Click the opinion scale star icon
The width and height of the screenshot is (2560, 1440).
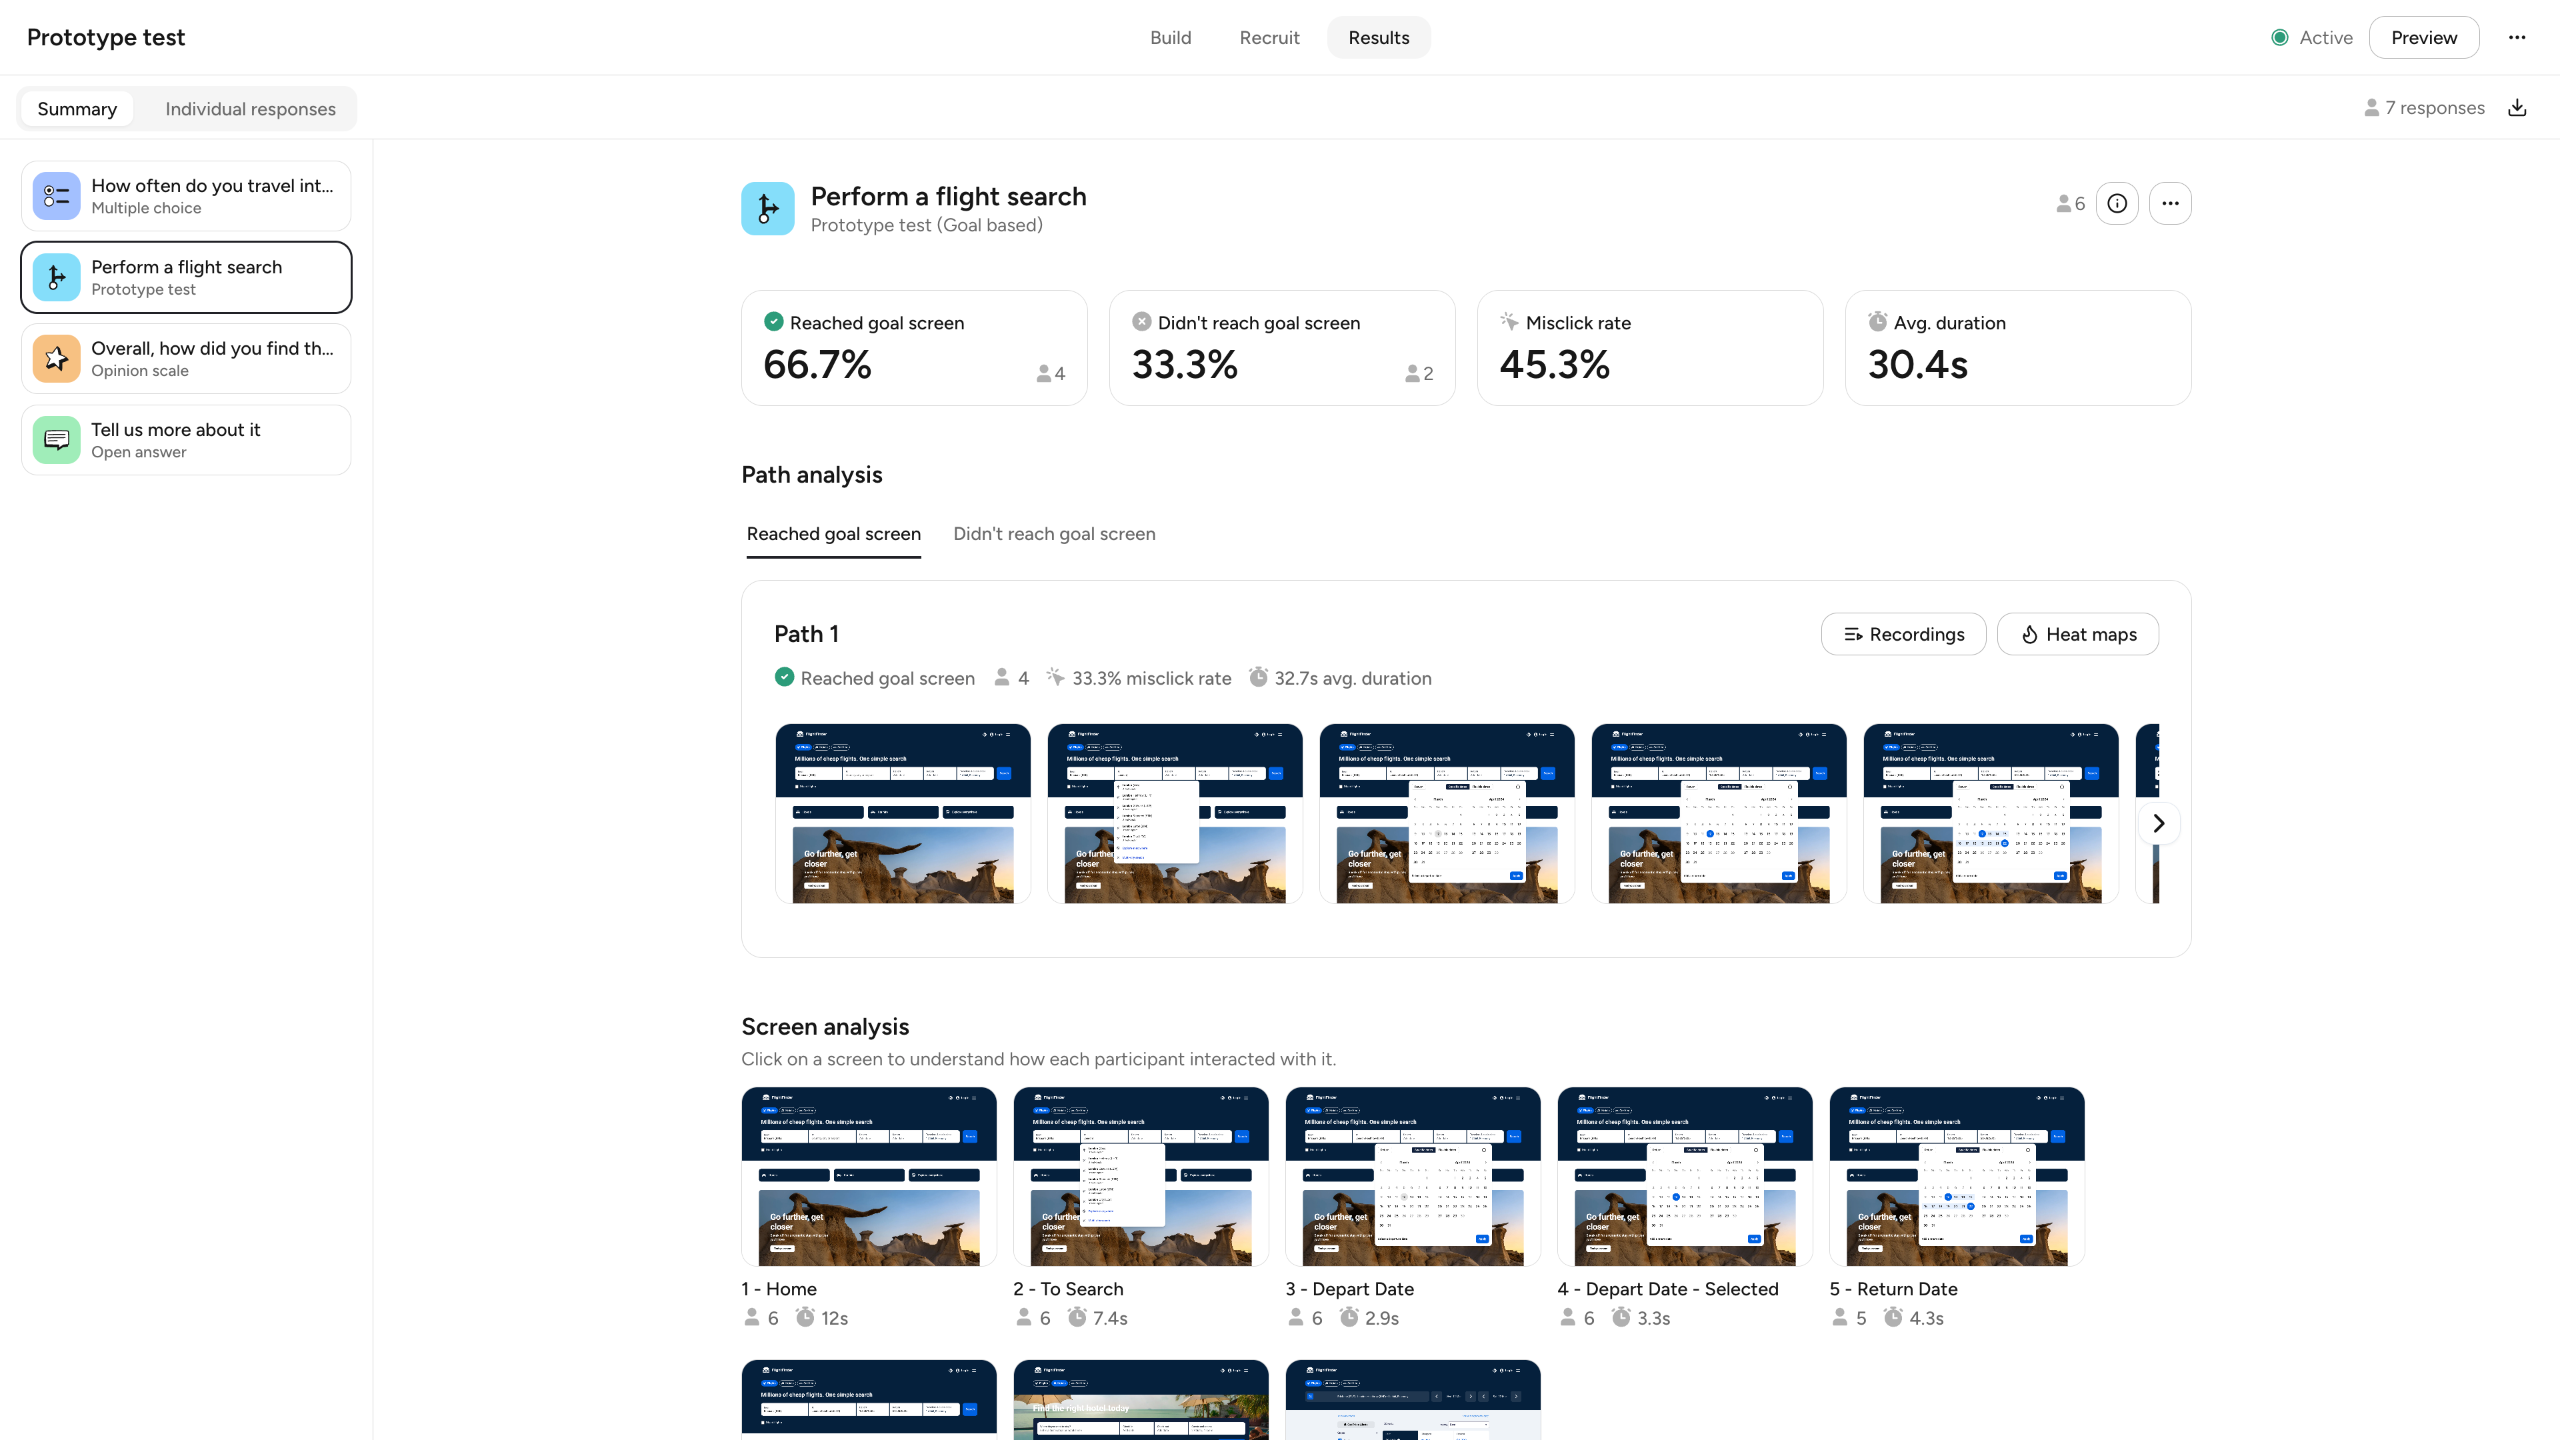[x=57, y=359]
